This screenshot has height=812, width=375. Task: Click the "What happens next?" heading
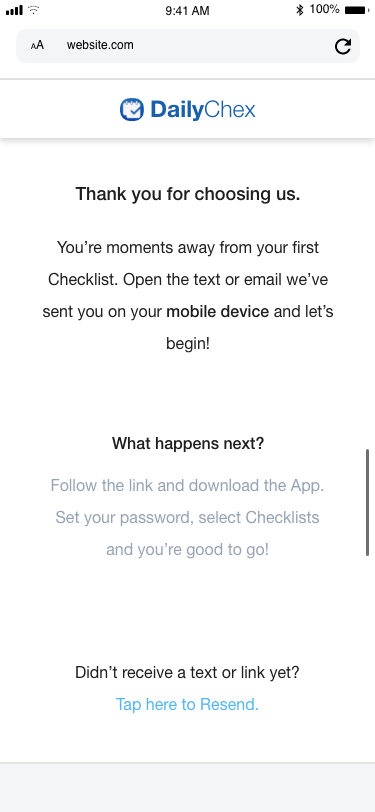(188, 443)
